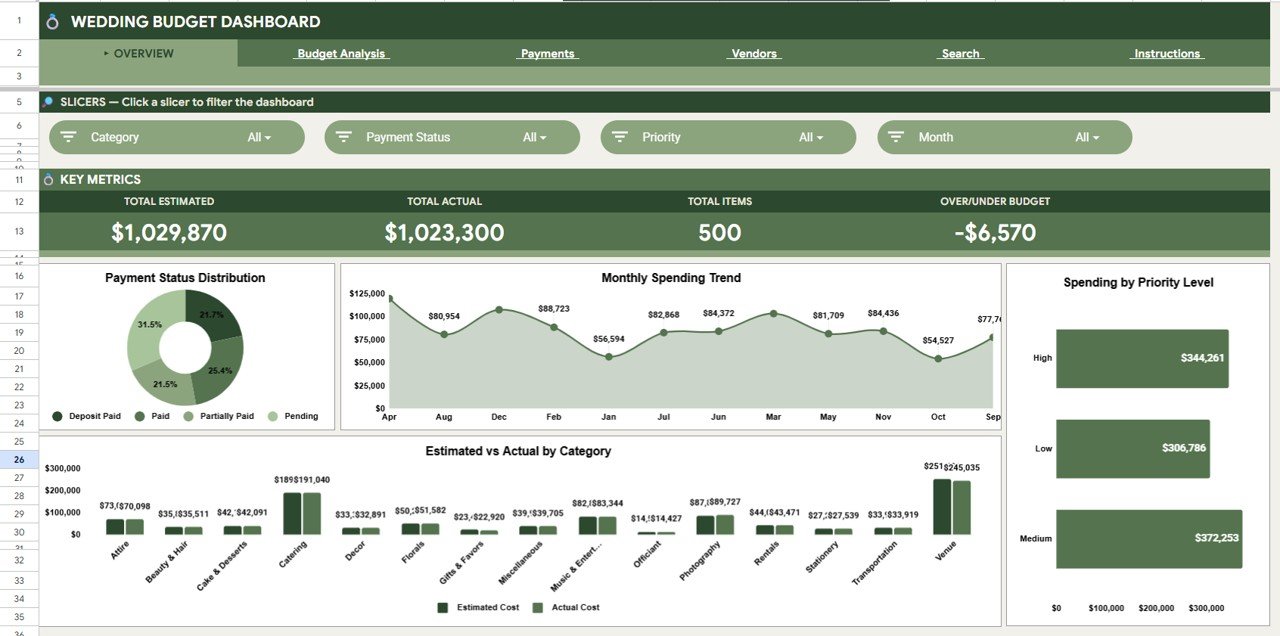Select row 26 by clicking its header
The width and height of the screenshot is (1280, 636).
click(19, 459)
